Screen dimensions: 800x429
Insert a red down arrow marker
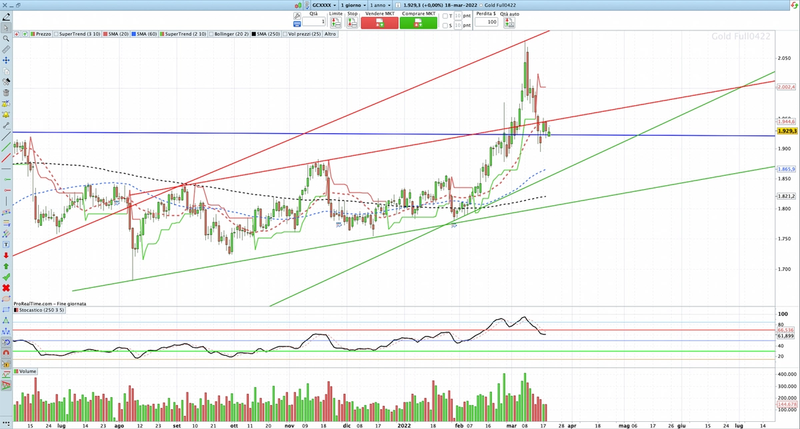(x=6, y=256)
